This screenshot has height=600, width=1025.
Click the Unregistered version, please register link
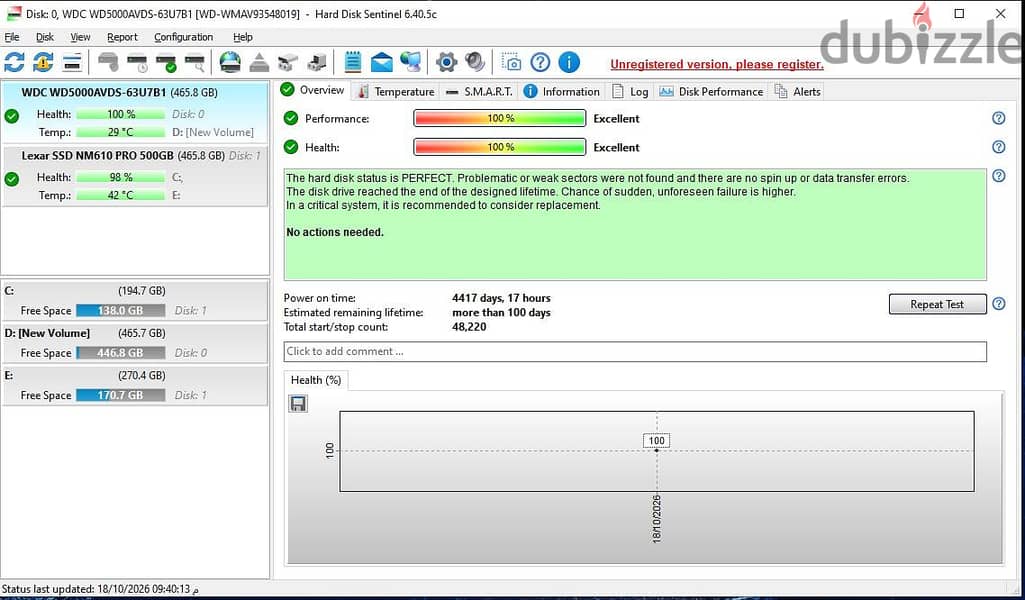(717, 64)
